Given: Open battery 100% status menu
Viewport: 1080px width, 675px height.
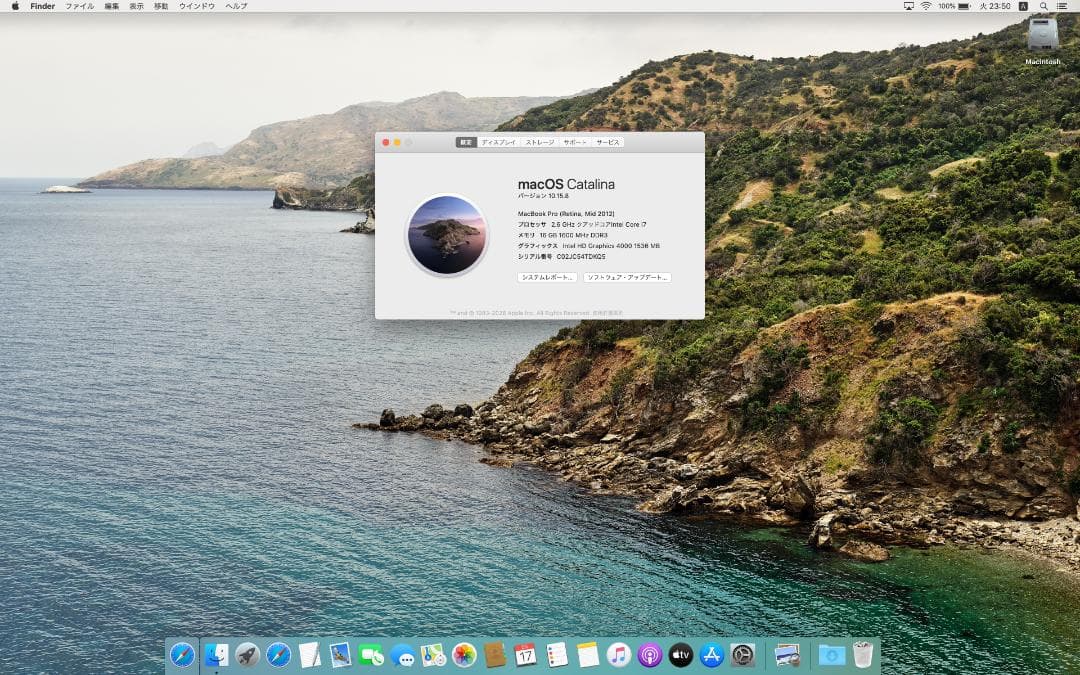Looking at the screenshot, I should [x=954, y=6].
